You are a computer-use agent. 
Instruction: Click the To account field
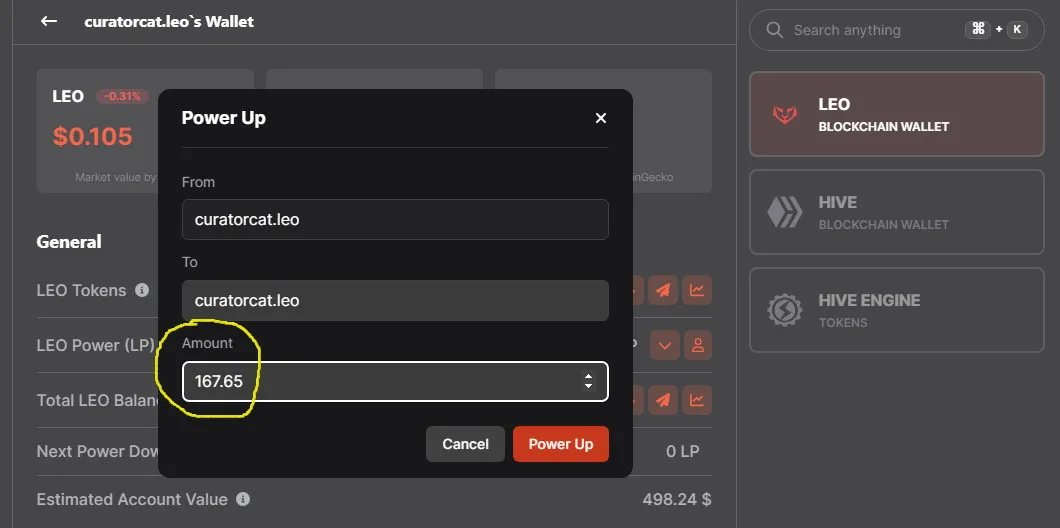395,300
